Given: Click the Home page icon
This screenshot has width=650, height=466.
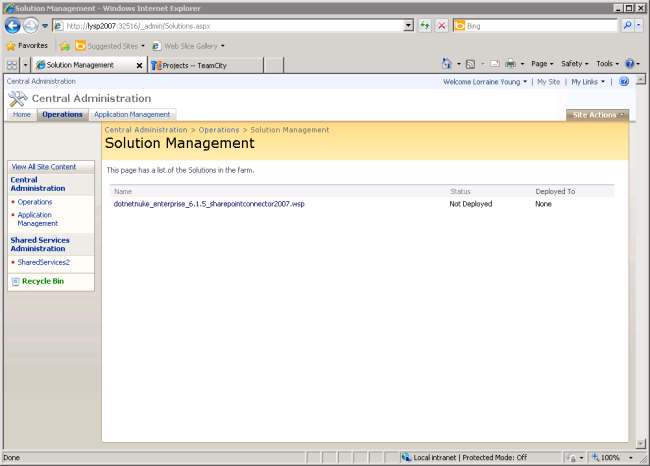Looking at the screenshot, I should tap(447, 64).
